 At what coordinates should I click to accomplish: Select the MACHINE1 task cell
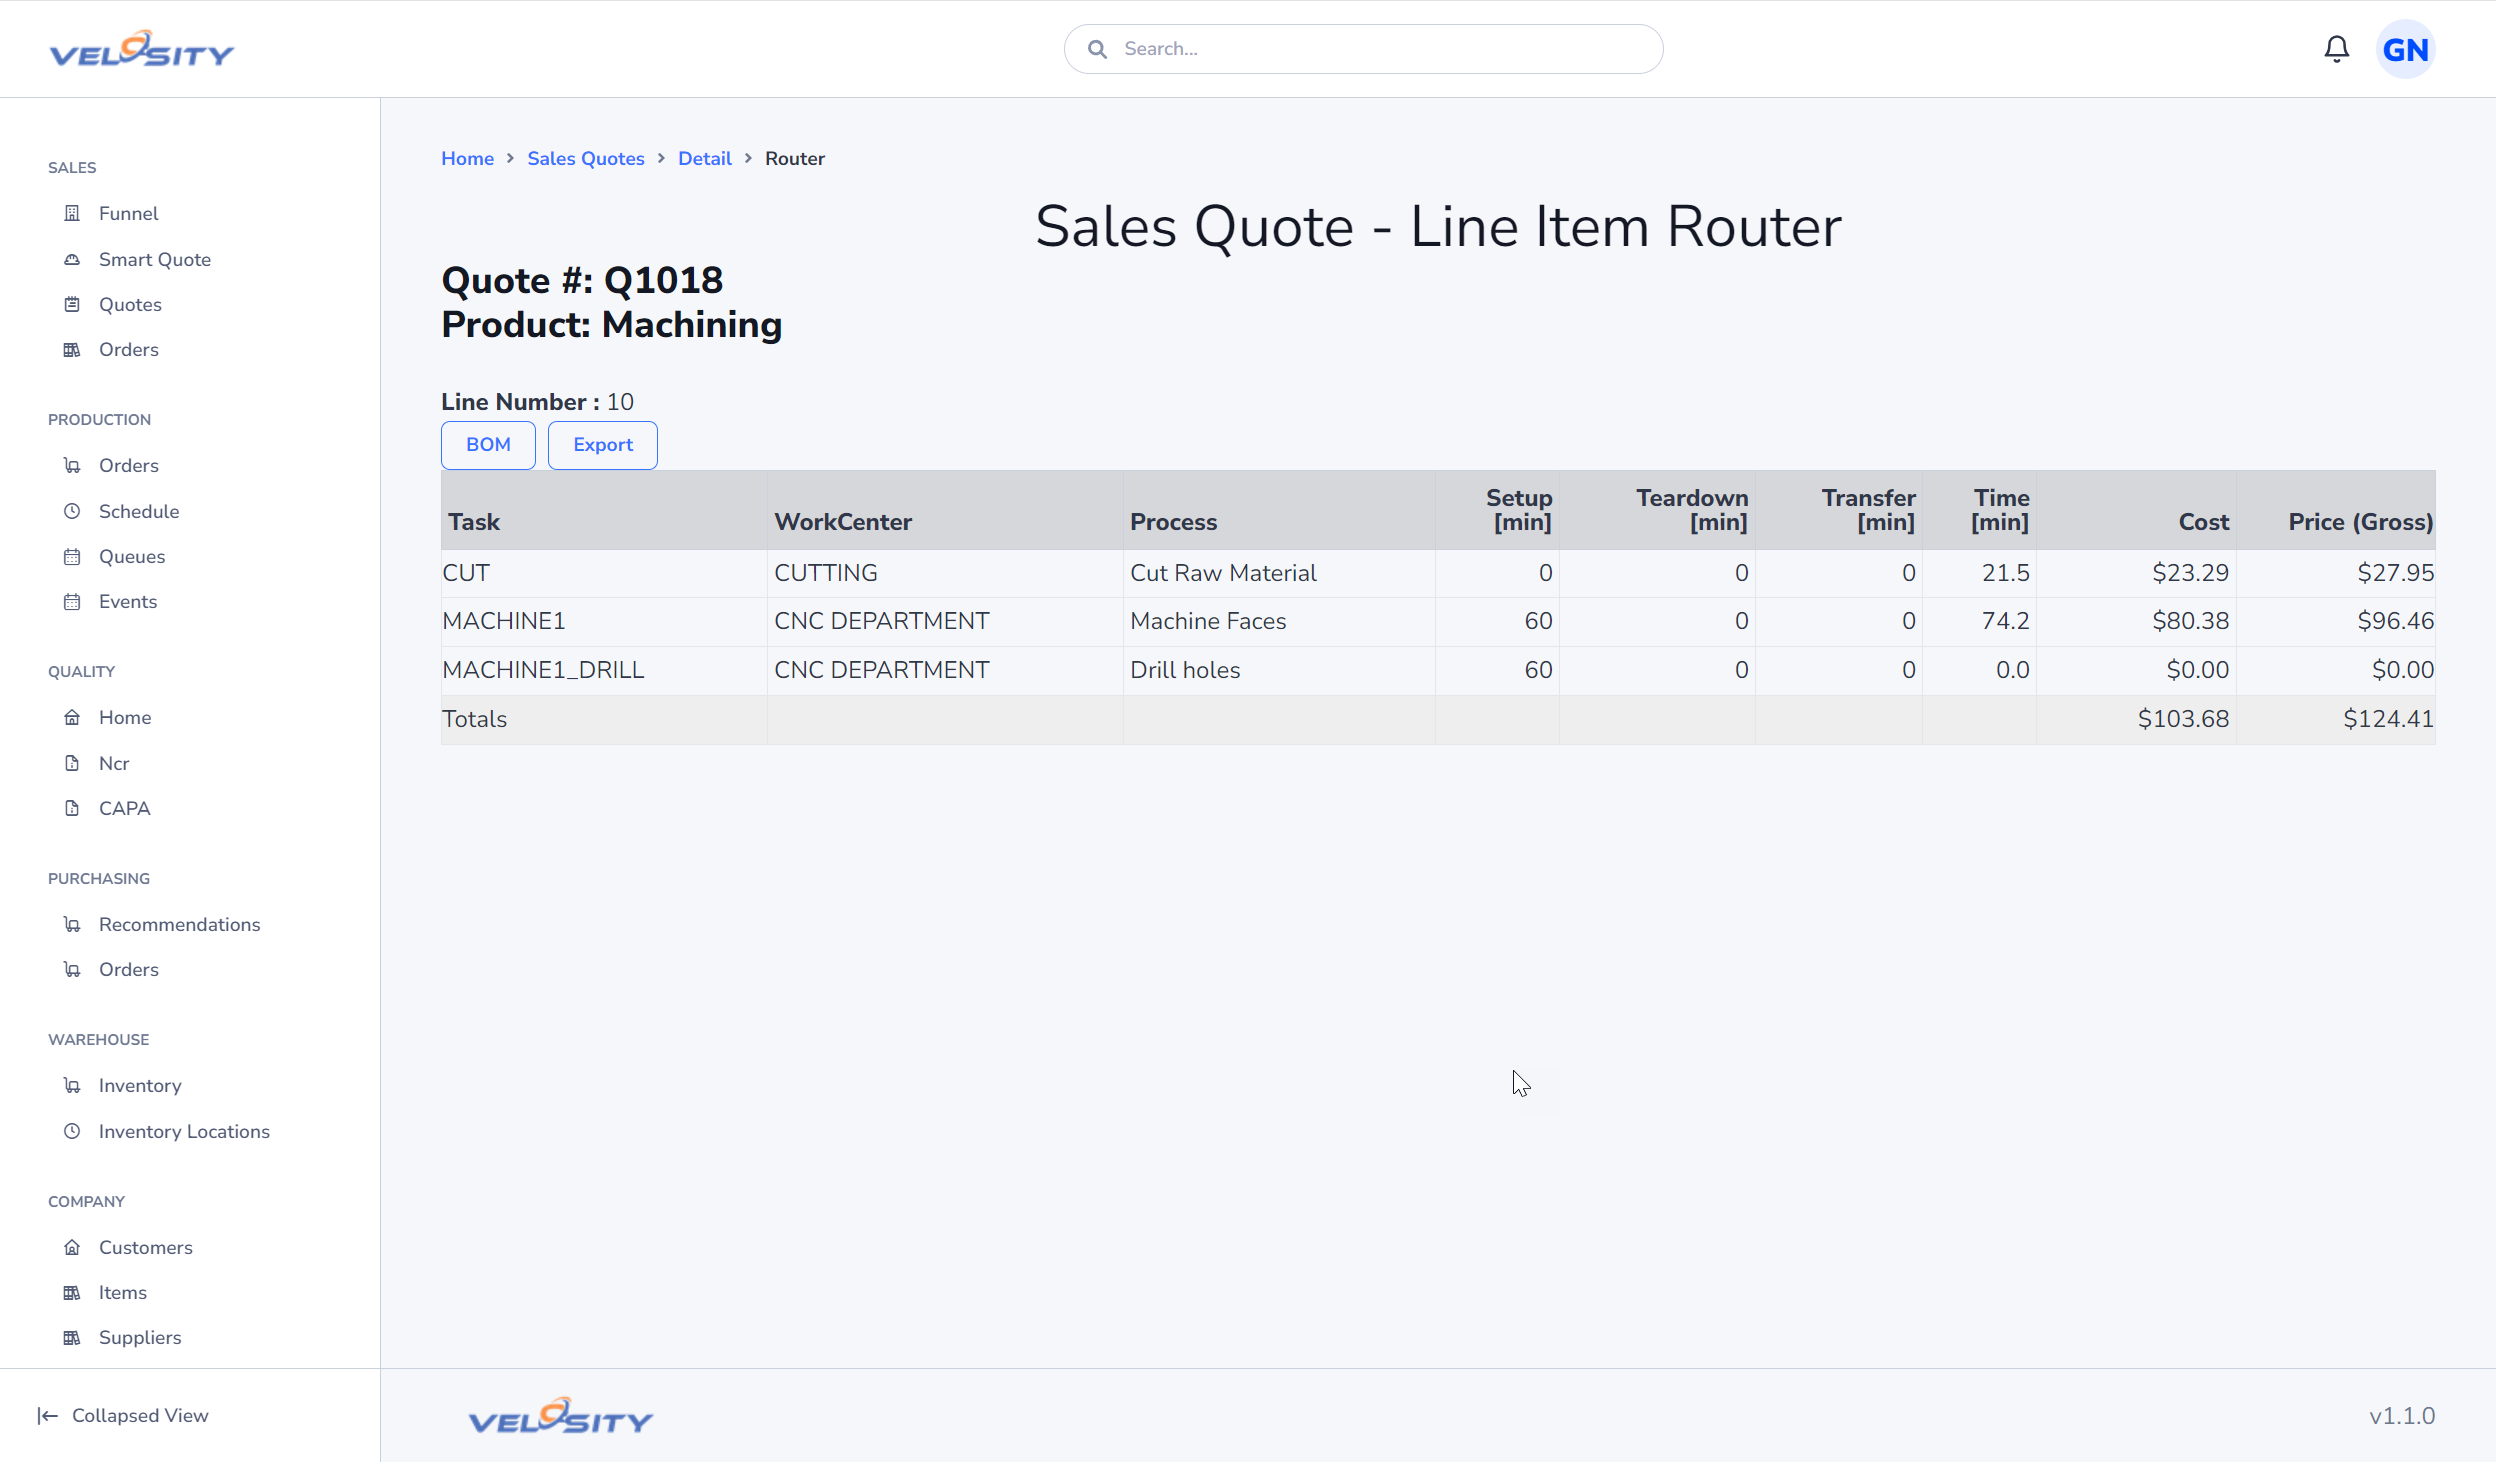[x=604, y=621]
